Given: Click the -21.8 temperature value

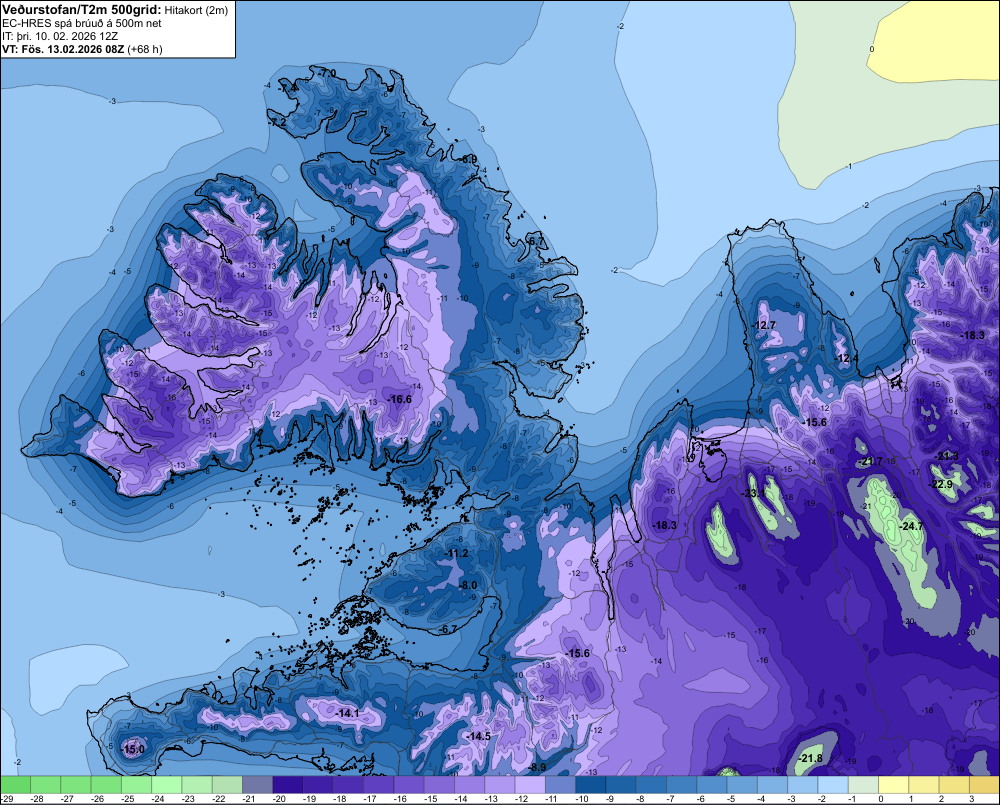Looking at the screenshot, I should point(810,758).
